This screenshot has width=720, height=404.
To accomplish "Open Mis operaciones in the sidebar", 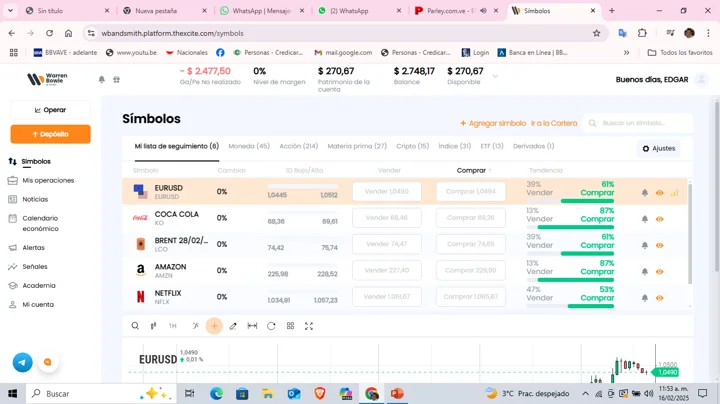I will [48, 180].
